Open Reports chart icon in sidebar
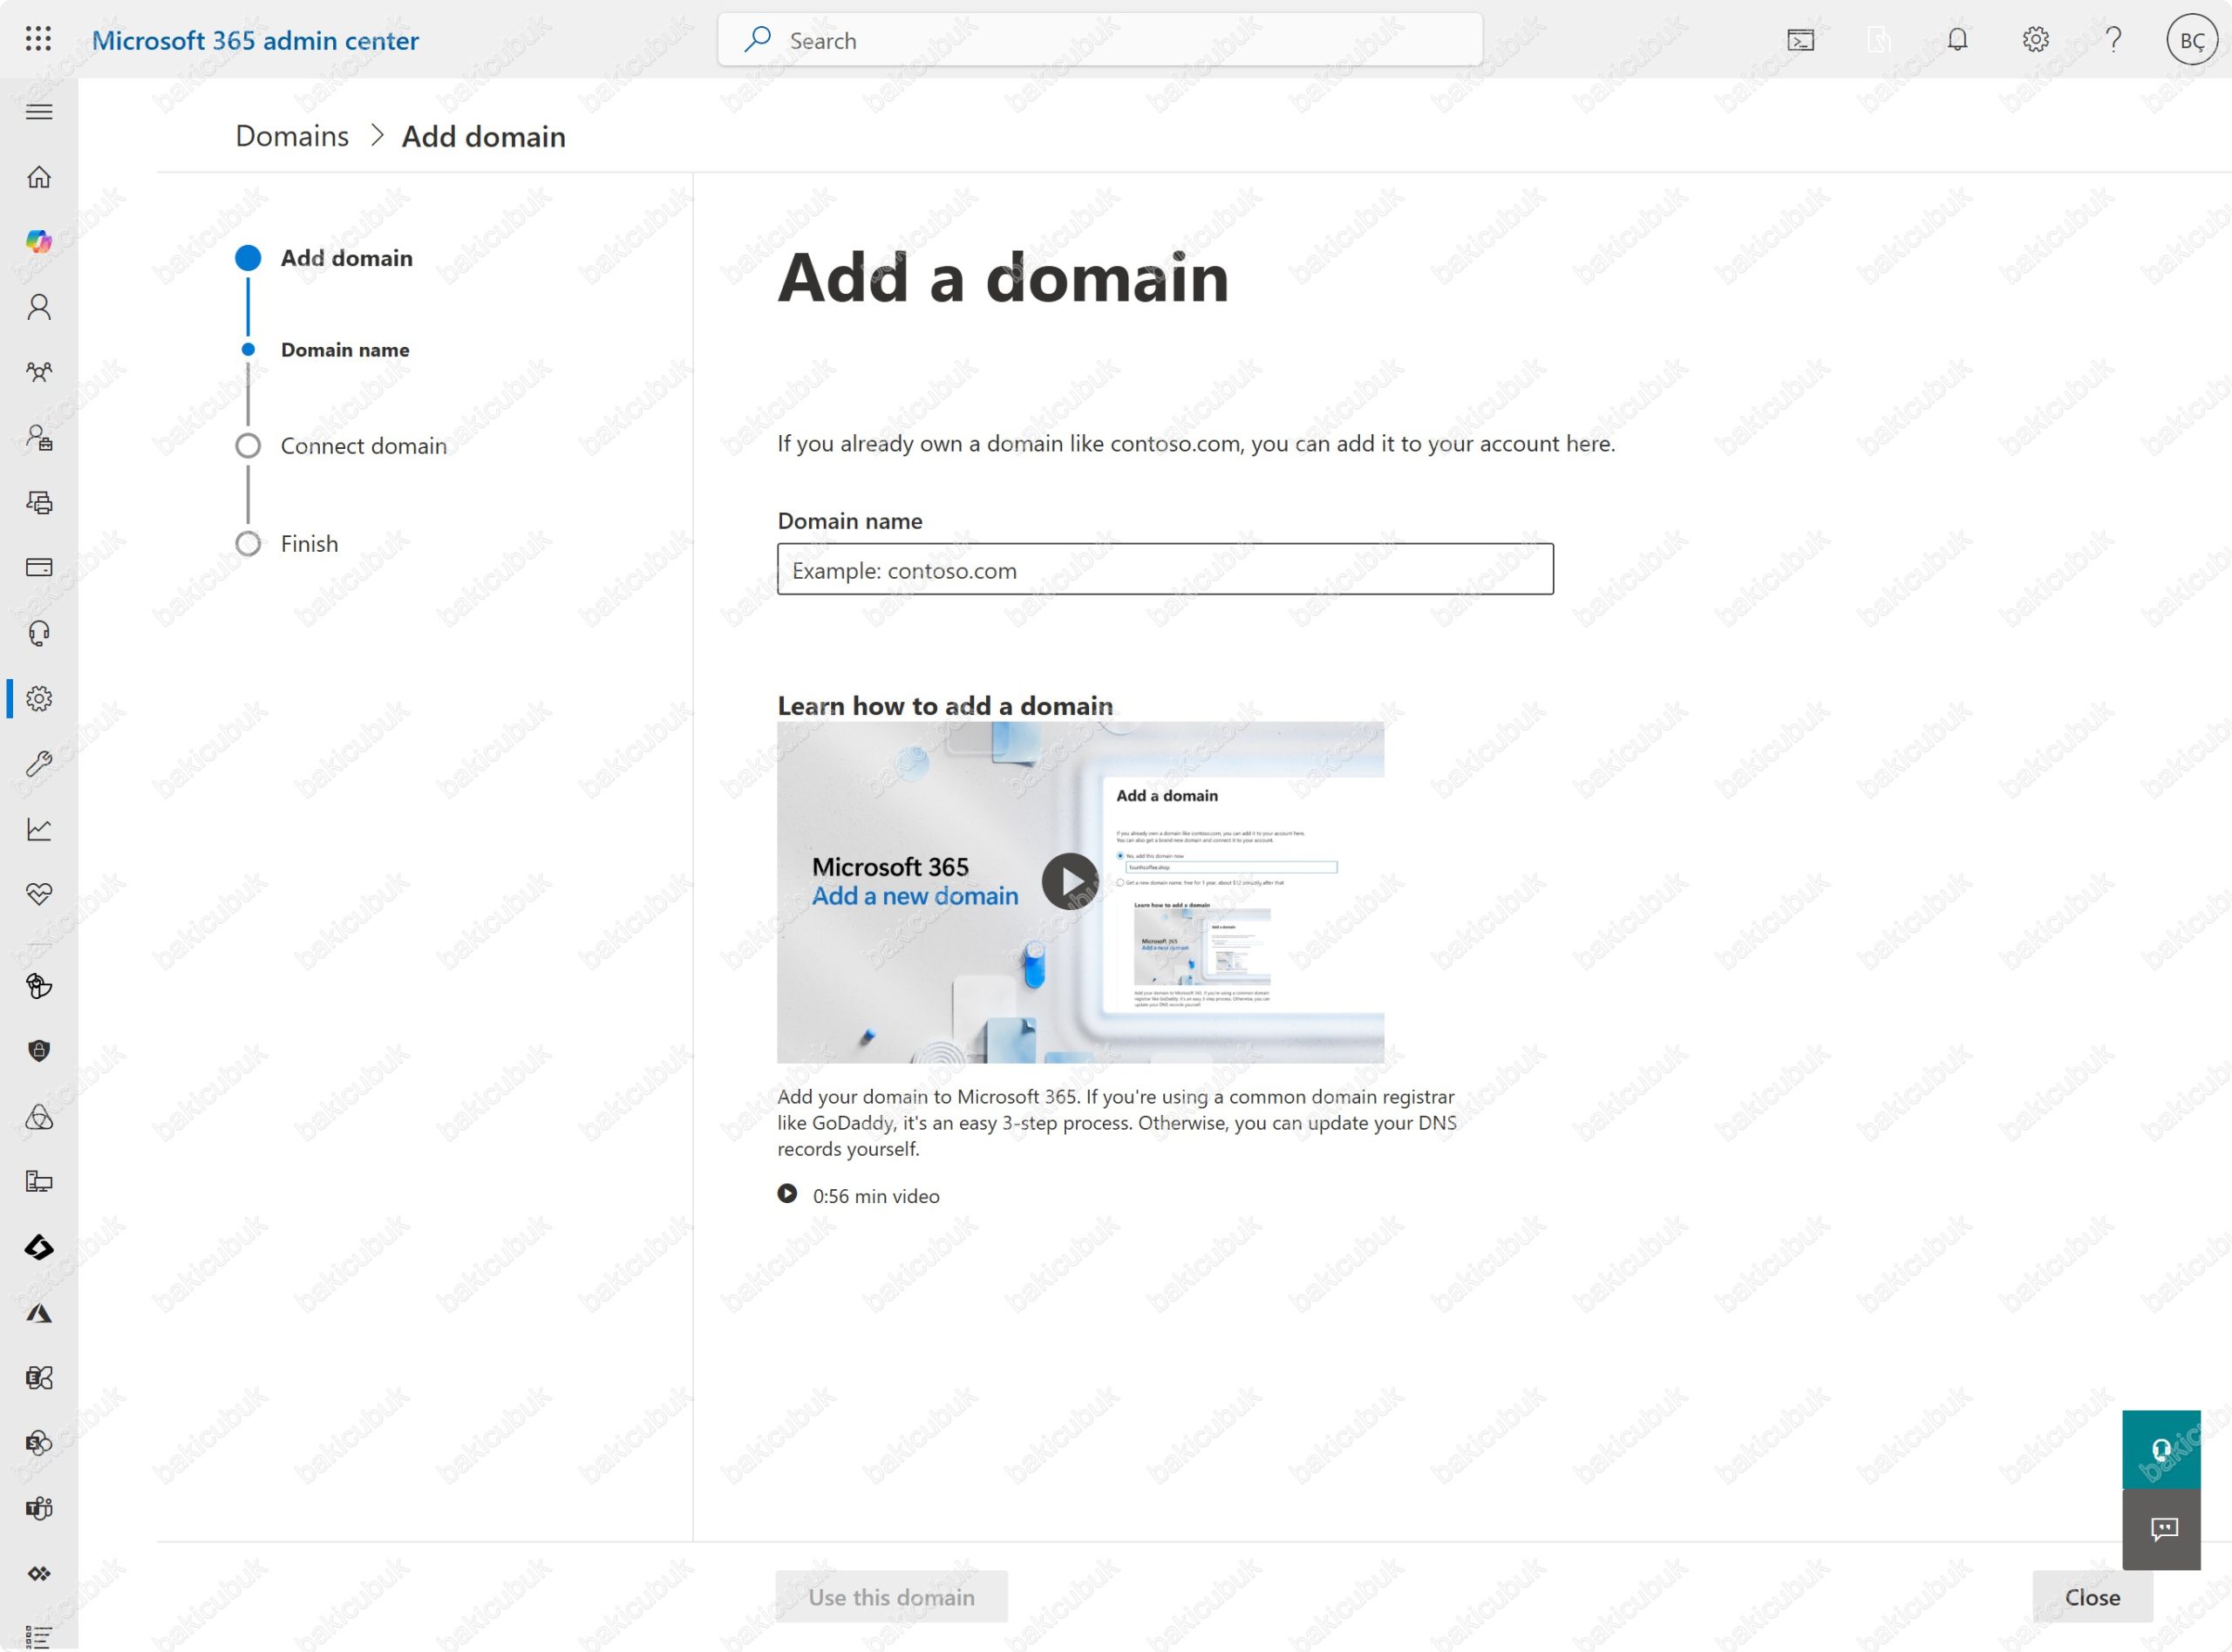 click(39, 829)
